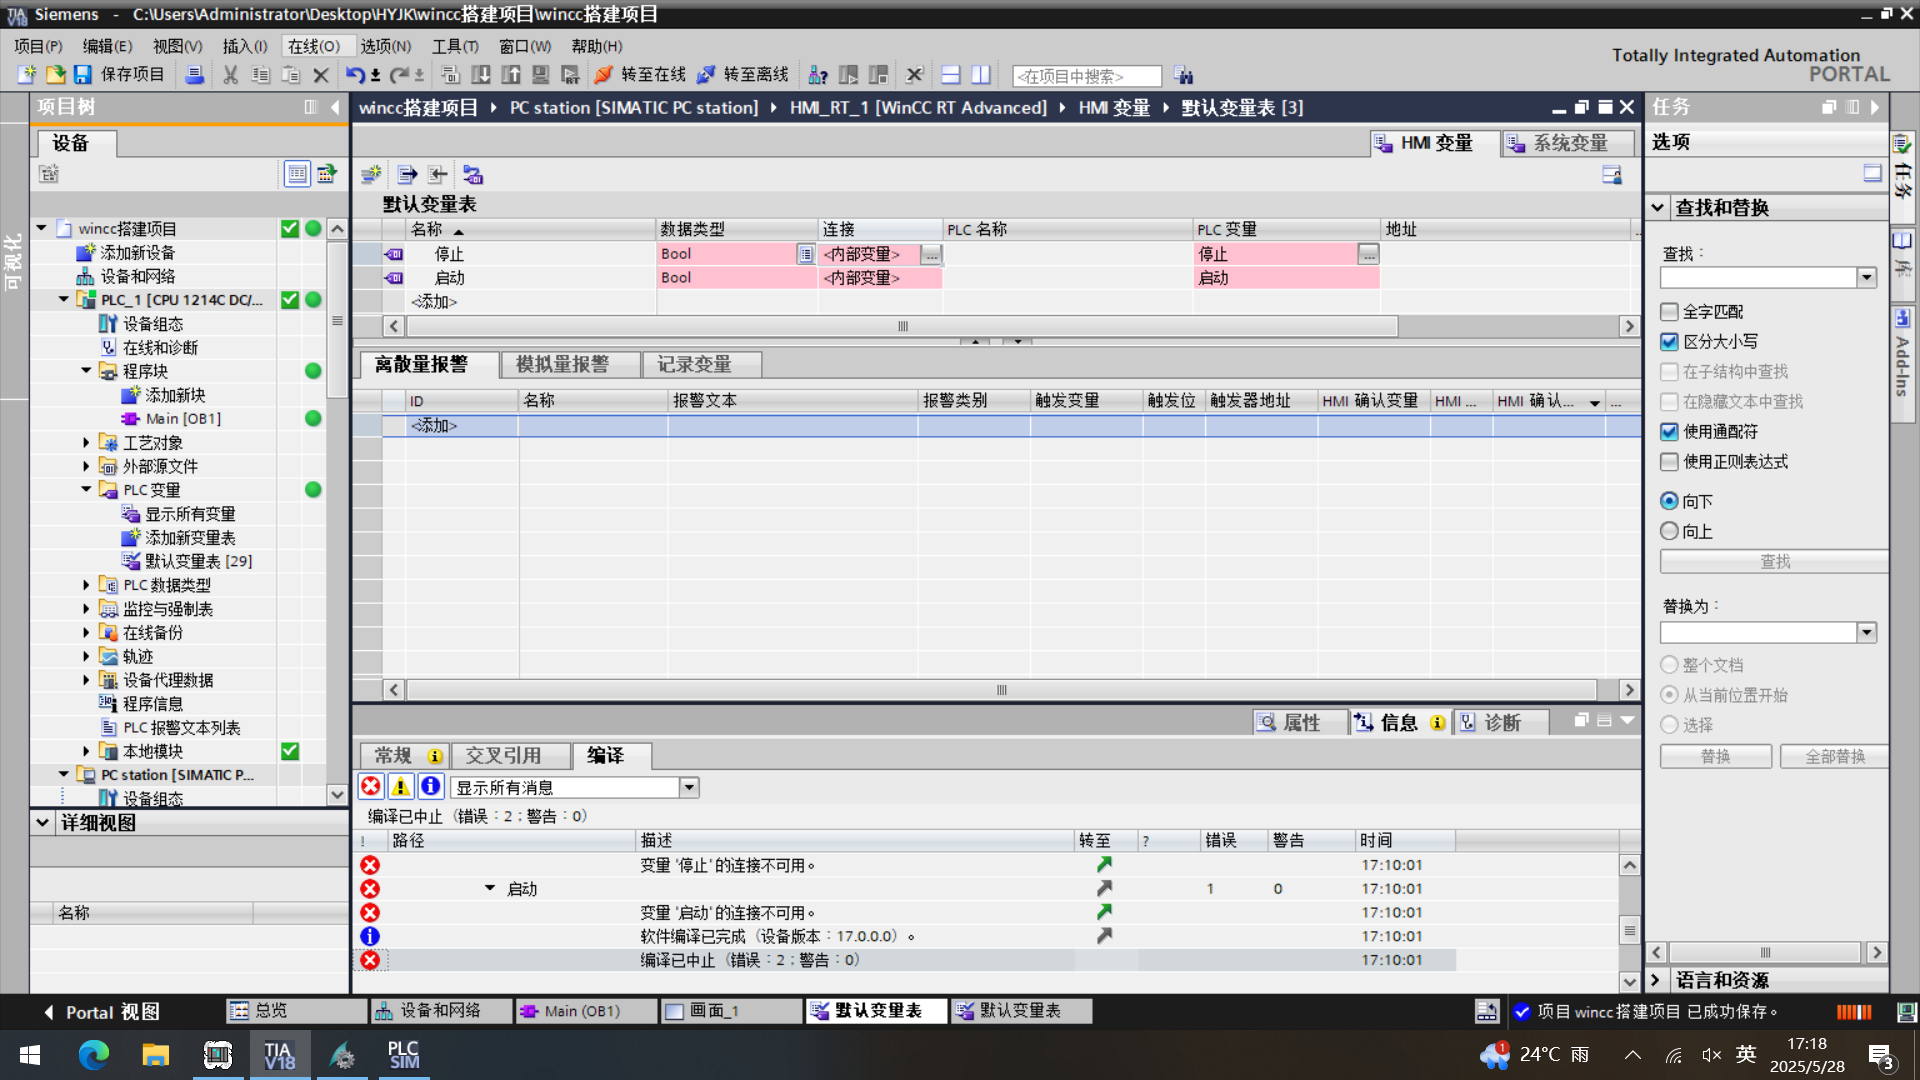
Task: Collapse the 详细视图 panel
Action: pos(42,823)
